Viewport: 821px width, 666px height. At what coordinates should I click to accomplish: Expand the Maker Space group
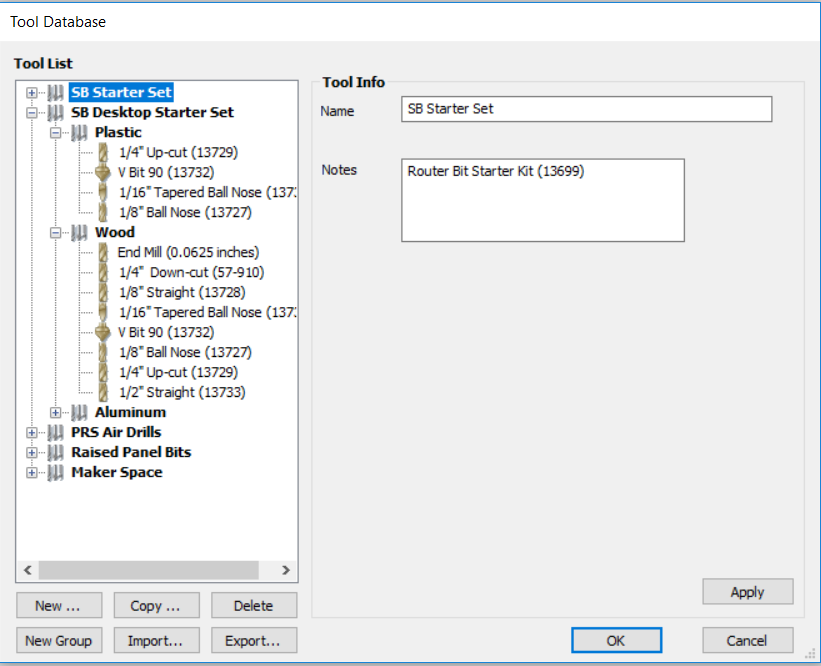click(32, 472)
